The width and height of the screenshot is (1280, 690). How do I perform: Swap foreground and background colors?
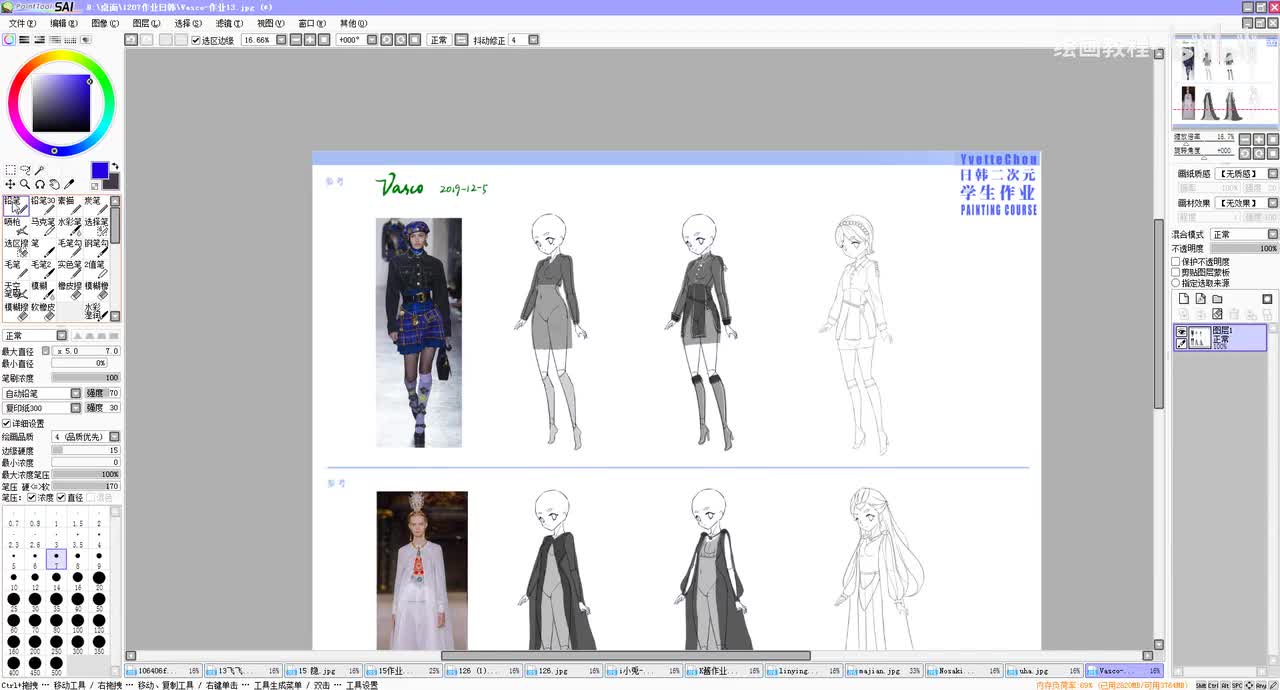pyautogui.click(x=115, y=166)
